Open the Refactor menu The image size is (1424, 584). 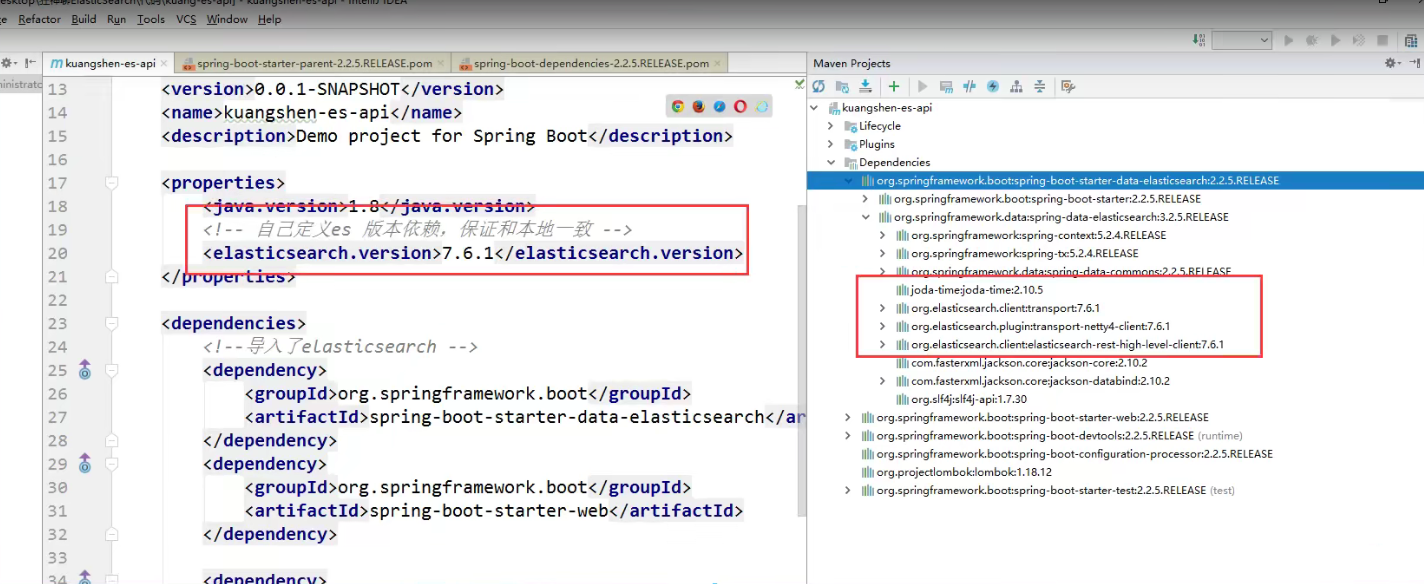(x=39, y=19)
